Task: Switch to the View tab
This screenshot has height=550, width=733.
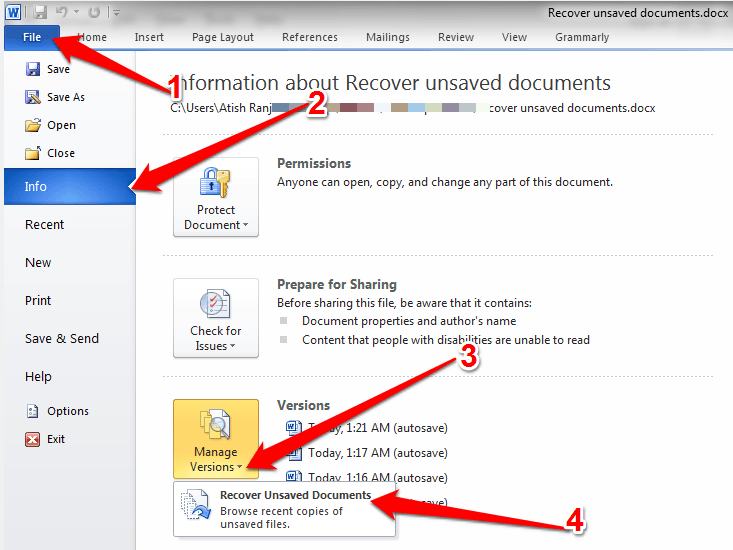Action: tap(514, 37)
